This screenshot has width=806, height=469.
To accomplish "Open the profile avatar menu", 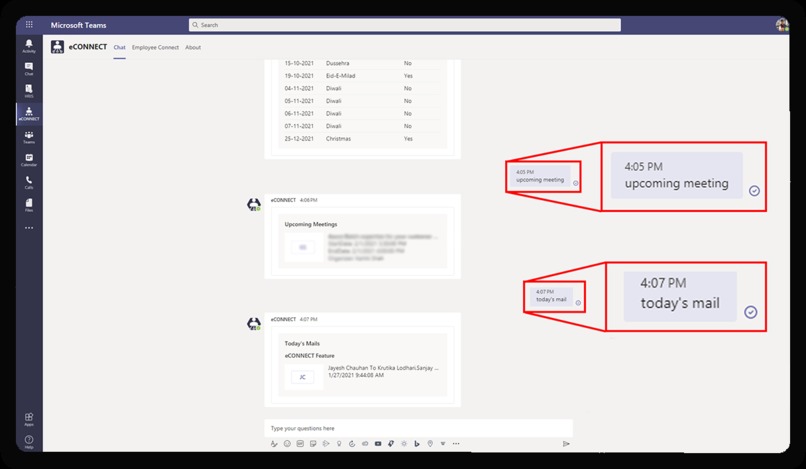I will click(x=782, y=25).
